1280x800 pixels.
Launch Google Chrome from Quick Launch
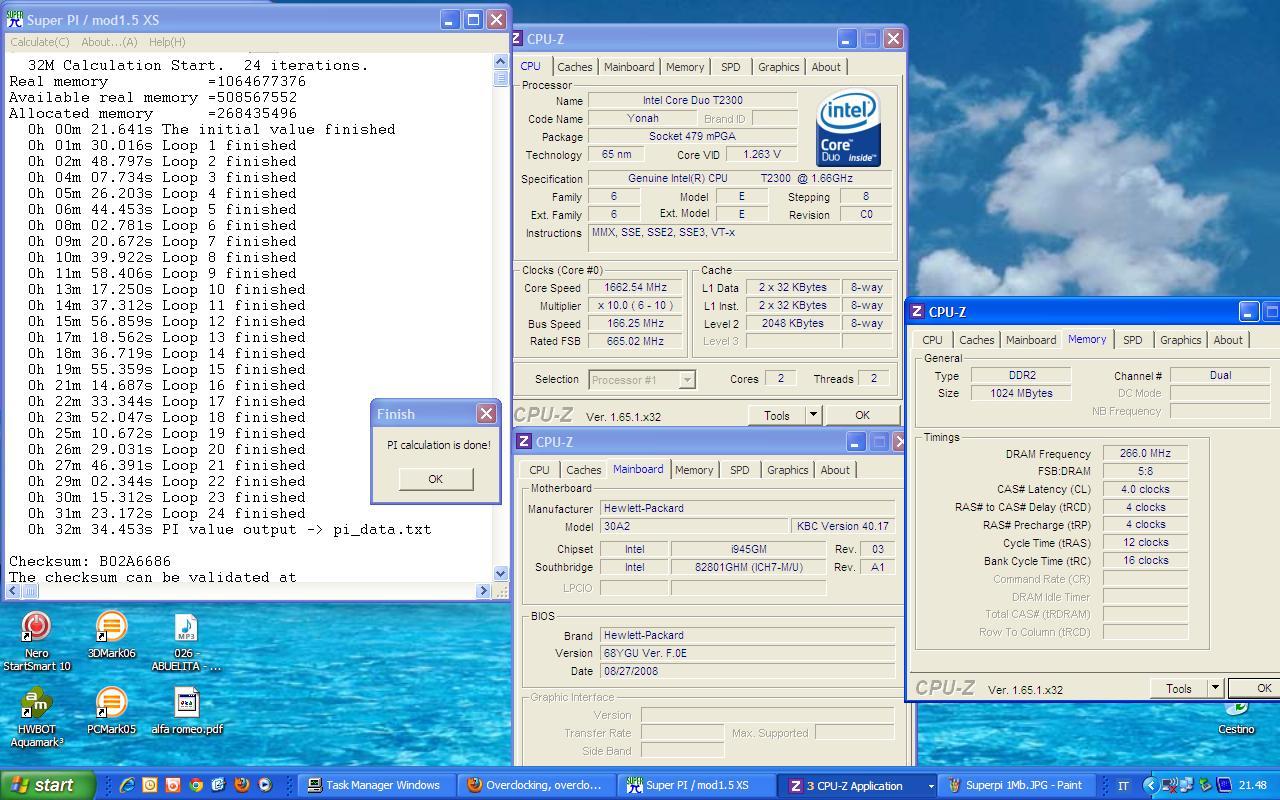196,785
